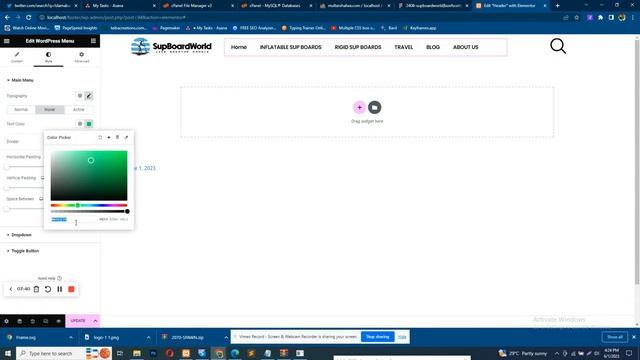Screen dimensions: 640x360
Task: Activate the eyedropper tool in Color Picker
Action: [x=126, y=138]
